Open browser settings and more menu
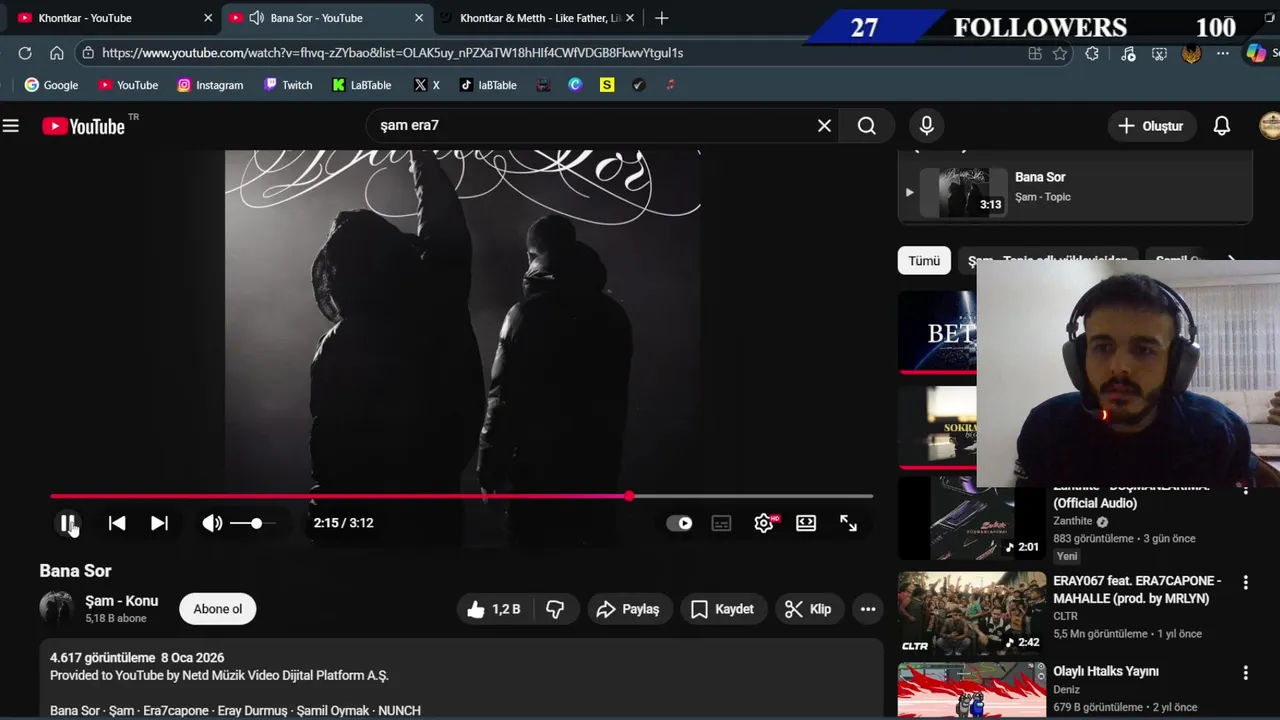 pyautogui.click(x=1223, y=54)
